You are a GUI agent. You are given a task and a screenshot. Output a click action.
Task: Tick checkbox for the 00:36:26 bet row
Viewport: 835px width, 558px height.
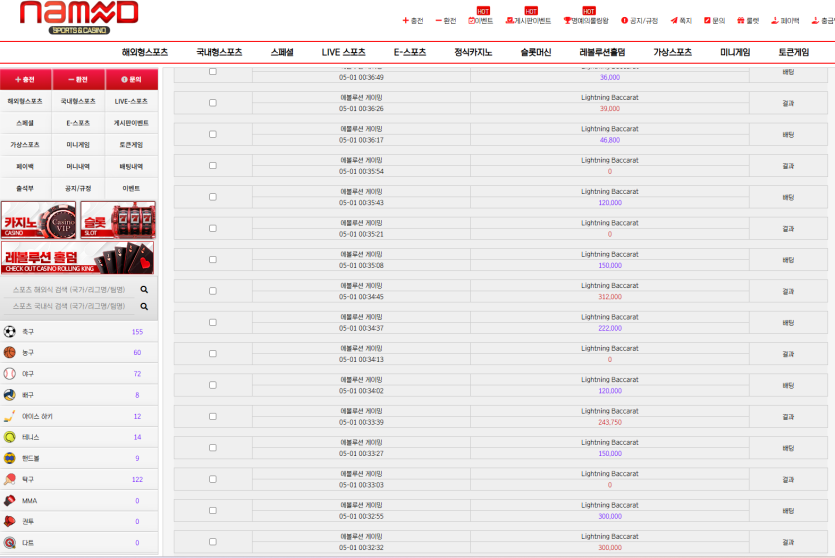coord(212,103)
